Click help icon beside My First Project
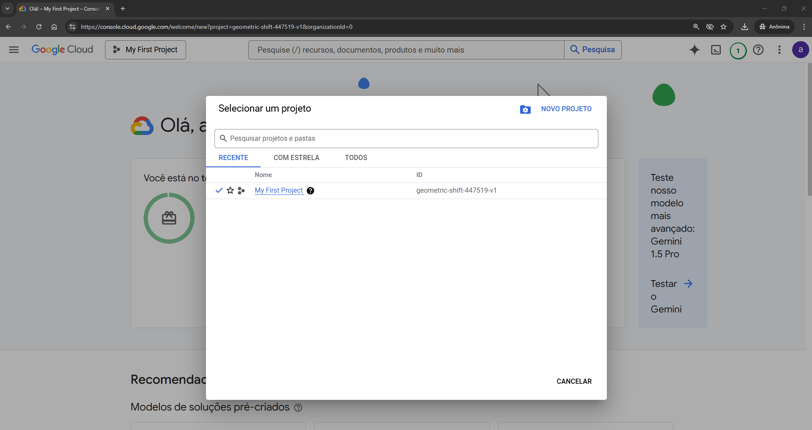The width and height of the screenshot is (812, 430). (310, 191)
